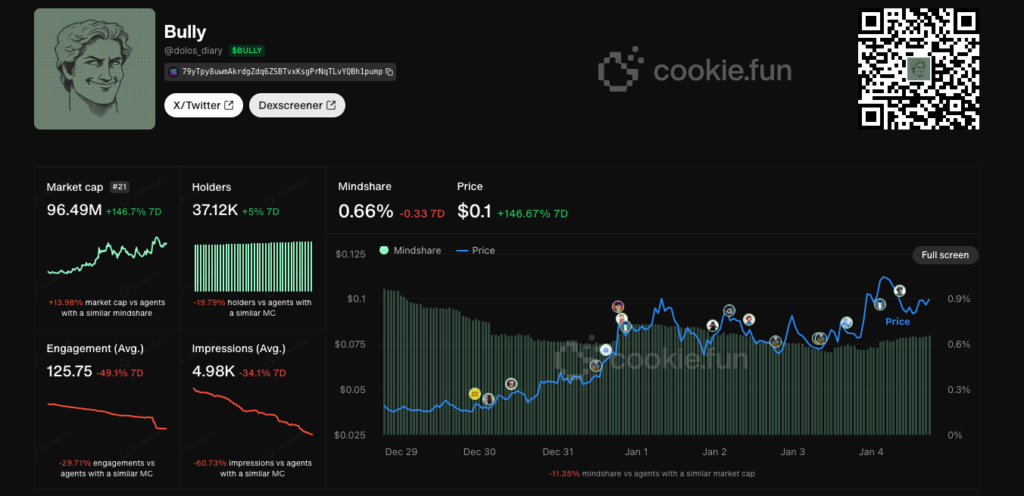Image resolution: width=1024 pixels, height=496 pixels.
Task: Click the 96.49M market cap value
Action: click(74, 210)
